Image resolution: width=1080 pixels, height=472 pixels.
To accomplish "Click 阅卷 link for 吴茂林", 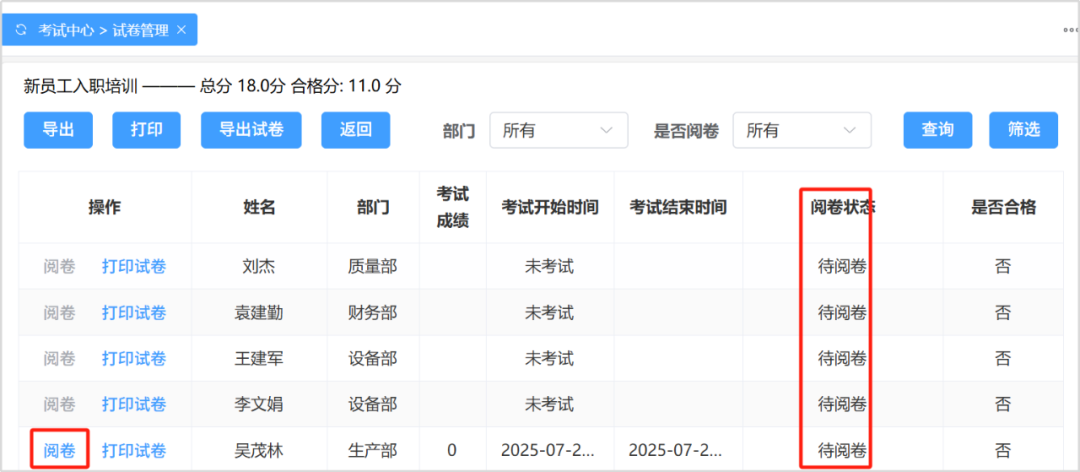I will pyautogui.click(x=60, y=451).
